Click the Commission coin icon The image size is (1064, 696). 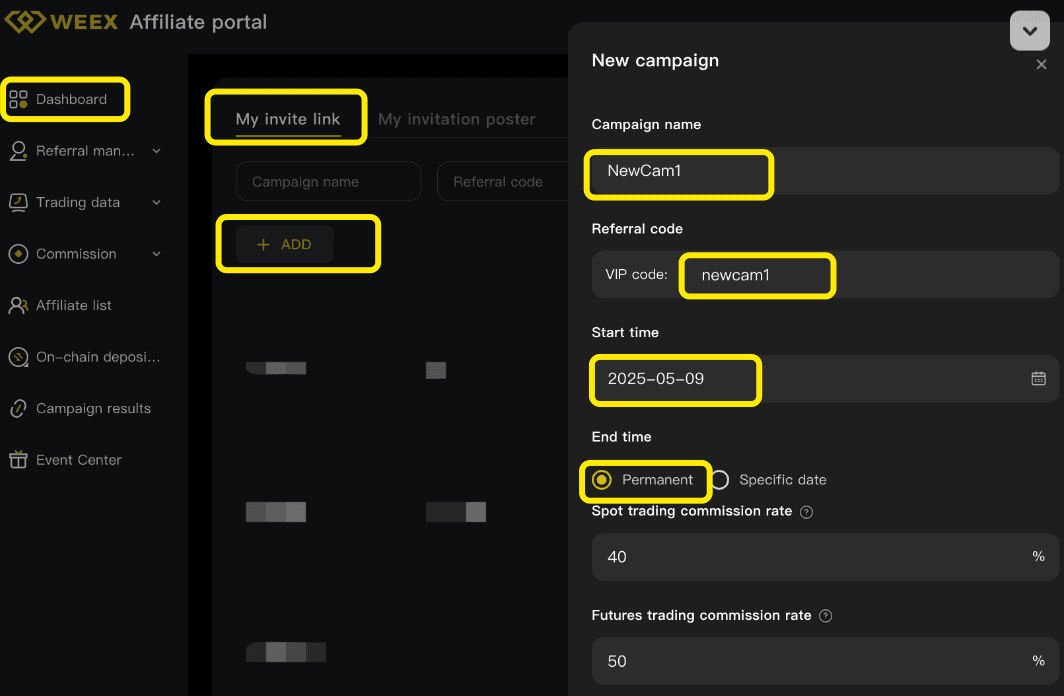[18, 254]
